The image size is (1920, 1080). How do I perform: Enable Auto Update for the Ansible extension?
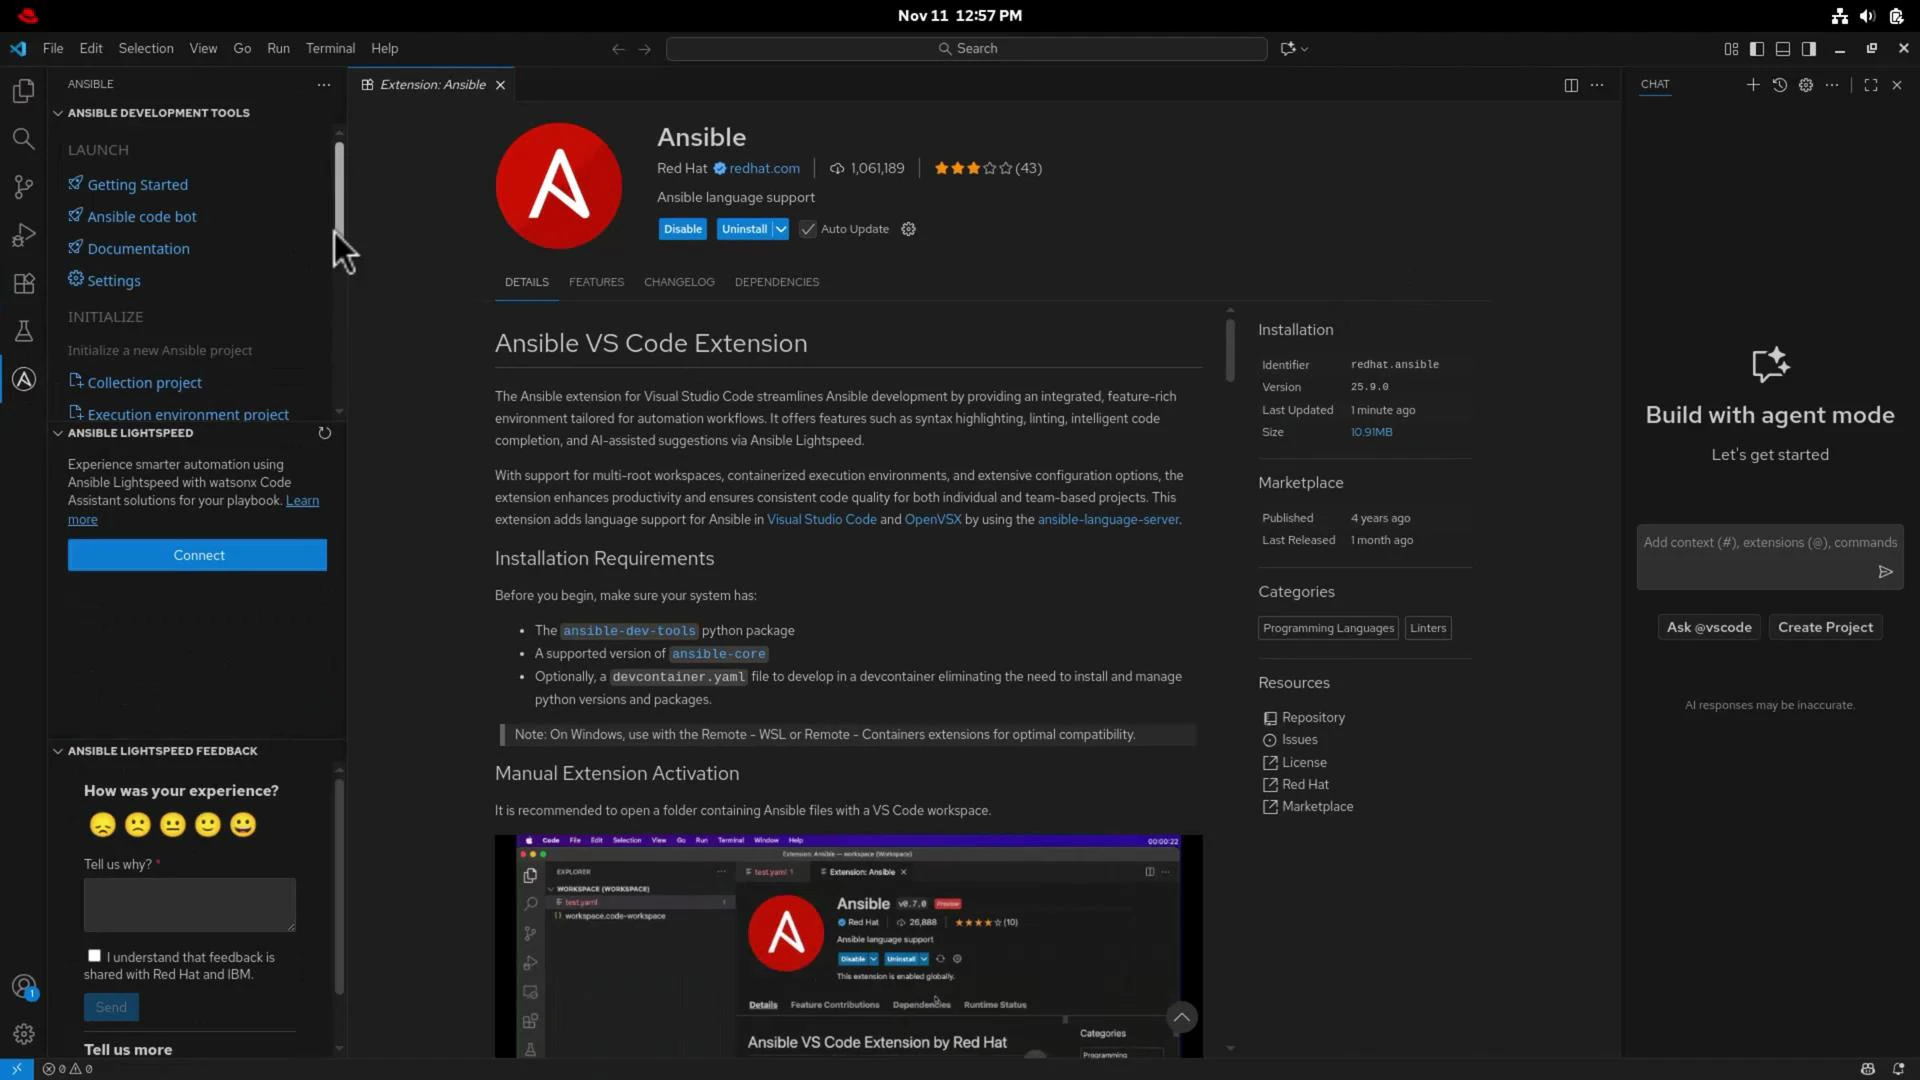(807, 229)
